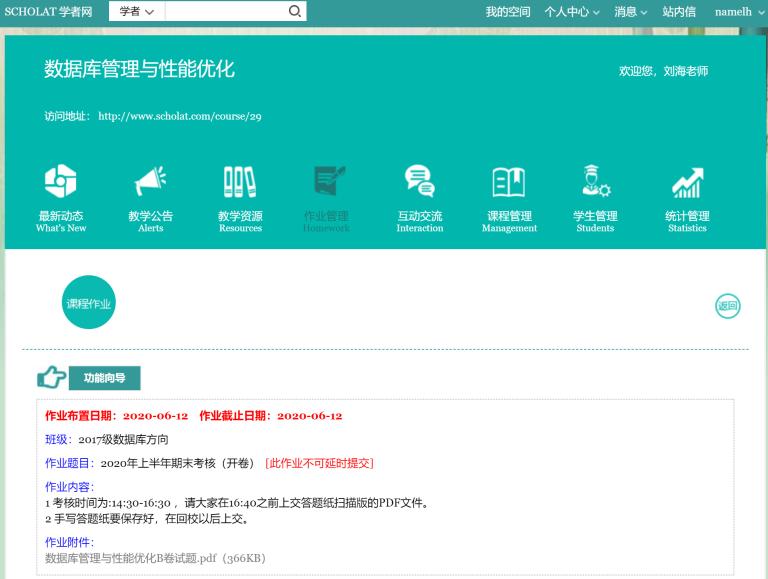Download the B卷试题.pdf attachment

(x=155, y=558)
